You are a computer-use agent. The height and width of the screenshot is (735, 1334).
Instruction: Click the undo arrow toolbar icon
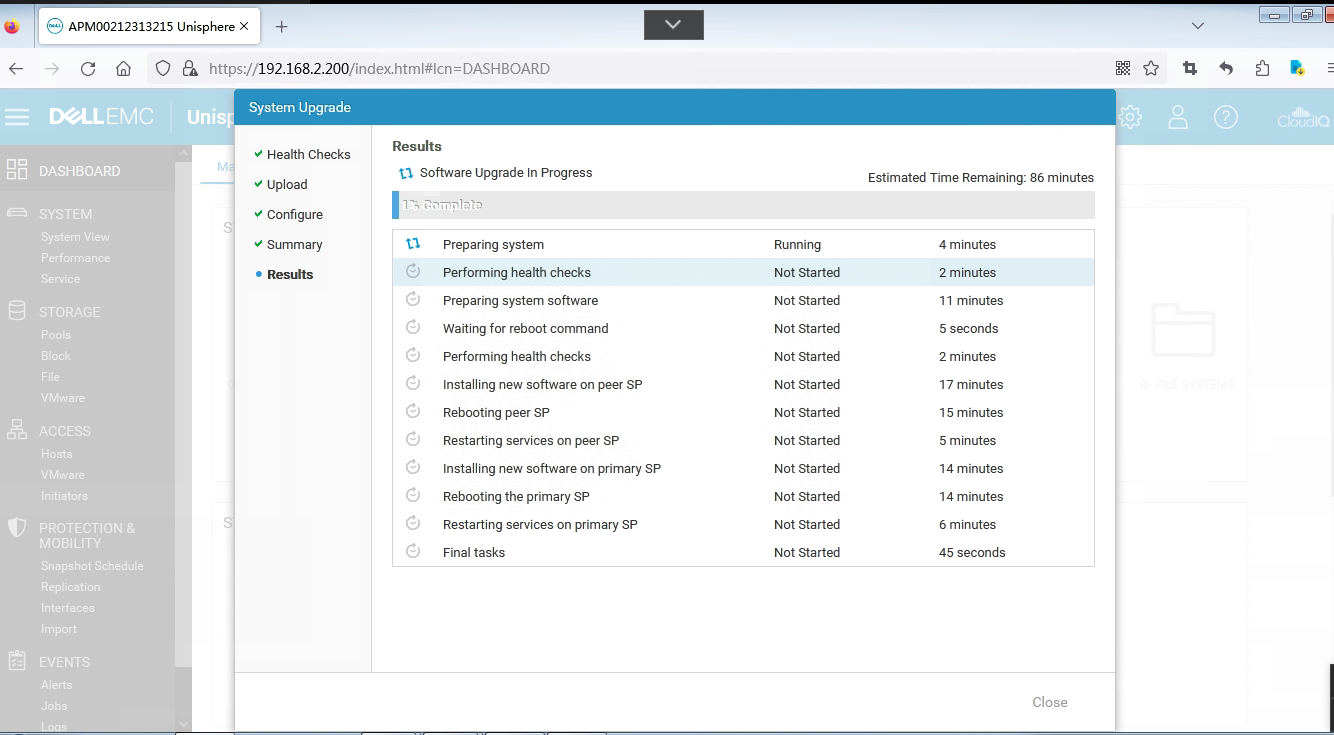point(1226,68)
